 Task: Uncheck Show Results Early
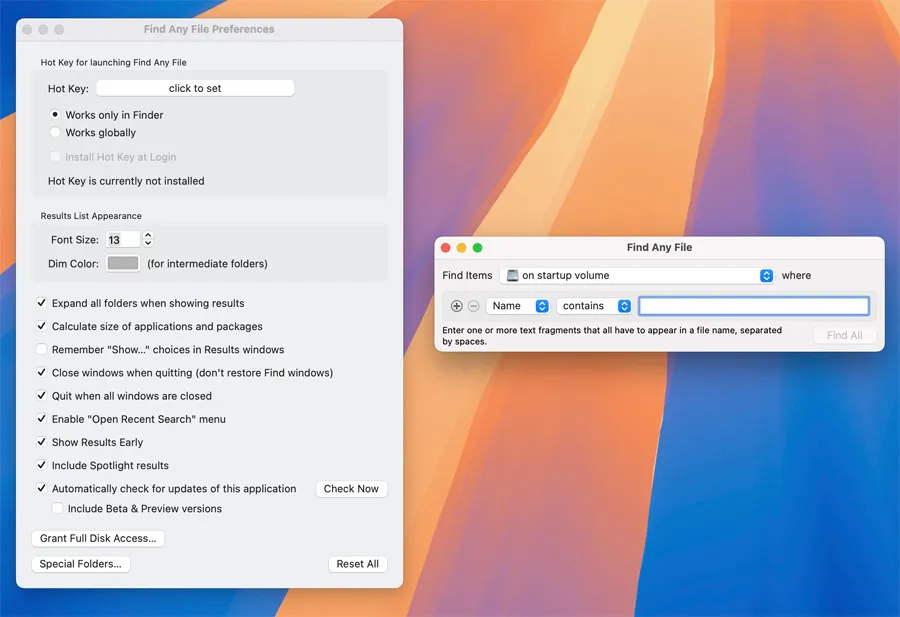(x=42, y=443)
